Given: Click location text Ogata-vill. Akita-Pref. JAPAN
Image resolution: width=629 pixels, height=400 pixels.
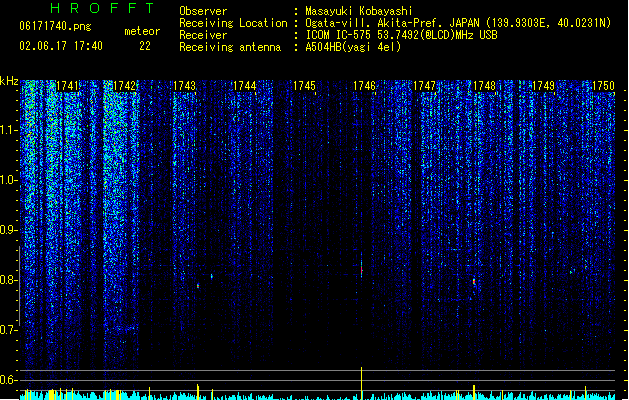Looking at the screenshot, I should [x=392, y=23].
